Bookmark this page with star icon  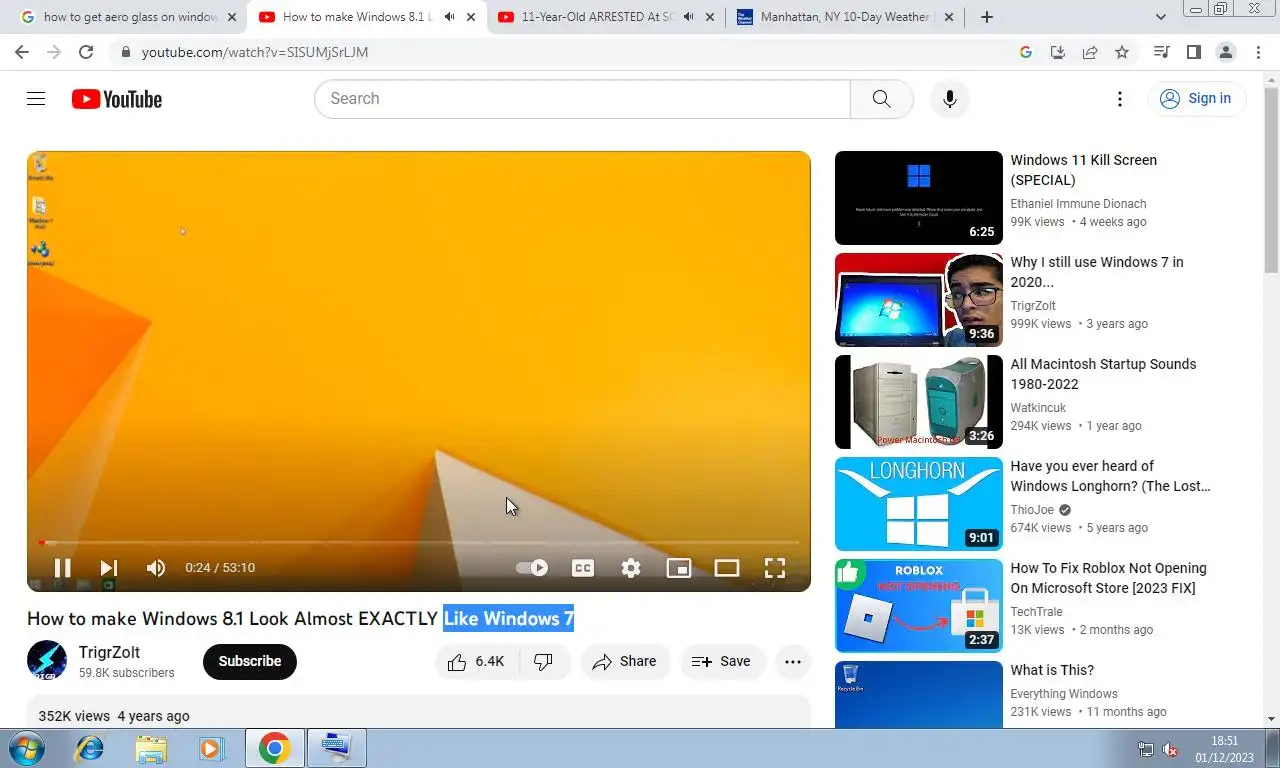pyautogui.click(x=1122, y=52)
